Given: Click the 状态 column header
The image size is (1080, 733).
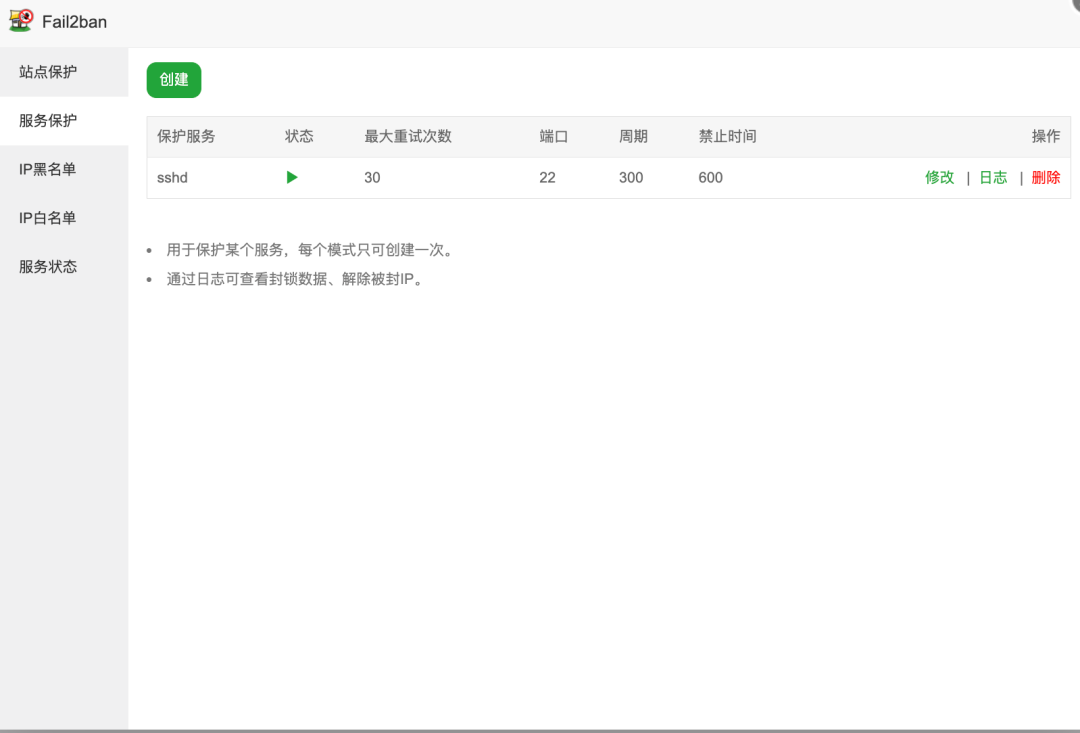Looking at the screenshot, I should point(298,136).
